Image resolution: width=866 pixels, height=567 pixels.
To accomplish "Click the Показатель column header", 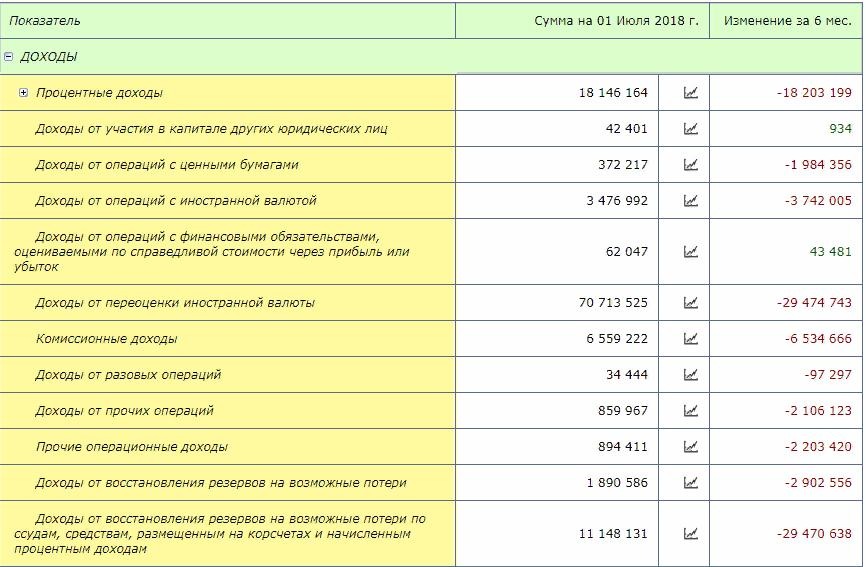I will [45, 21].
